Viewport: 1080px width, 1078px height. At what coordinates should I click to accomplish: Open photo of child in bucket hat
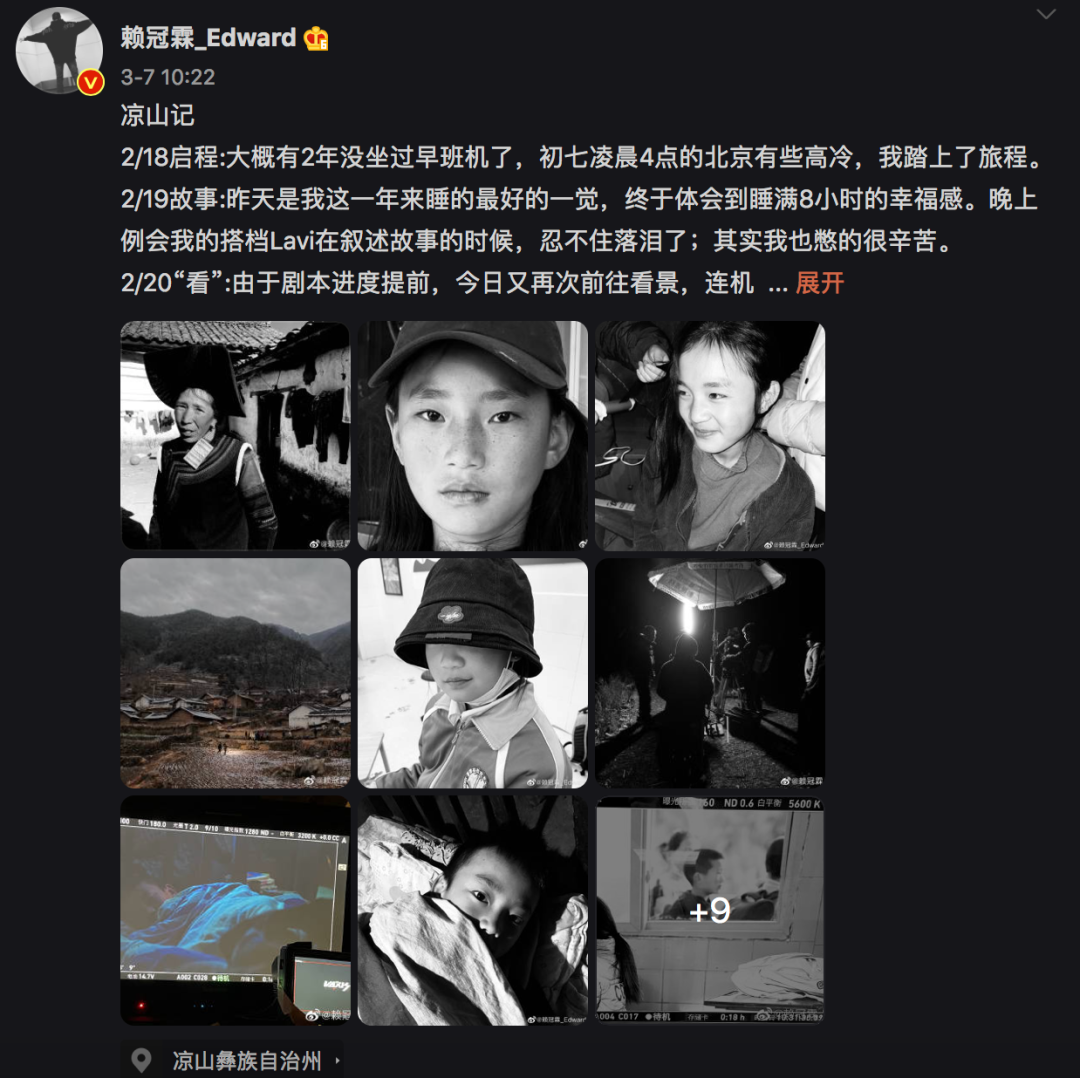coord(472,673)
